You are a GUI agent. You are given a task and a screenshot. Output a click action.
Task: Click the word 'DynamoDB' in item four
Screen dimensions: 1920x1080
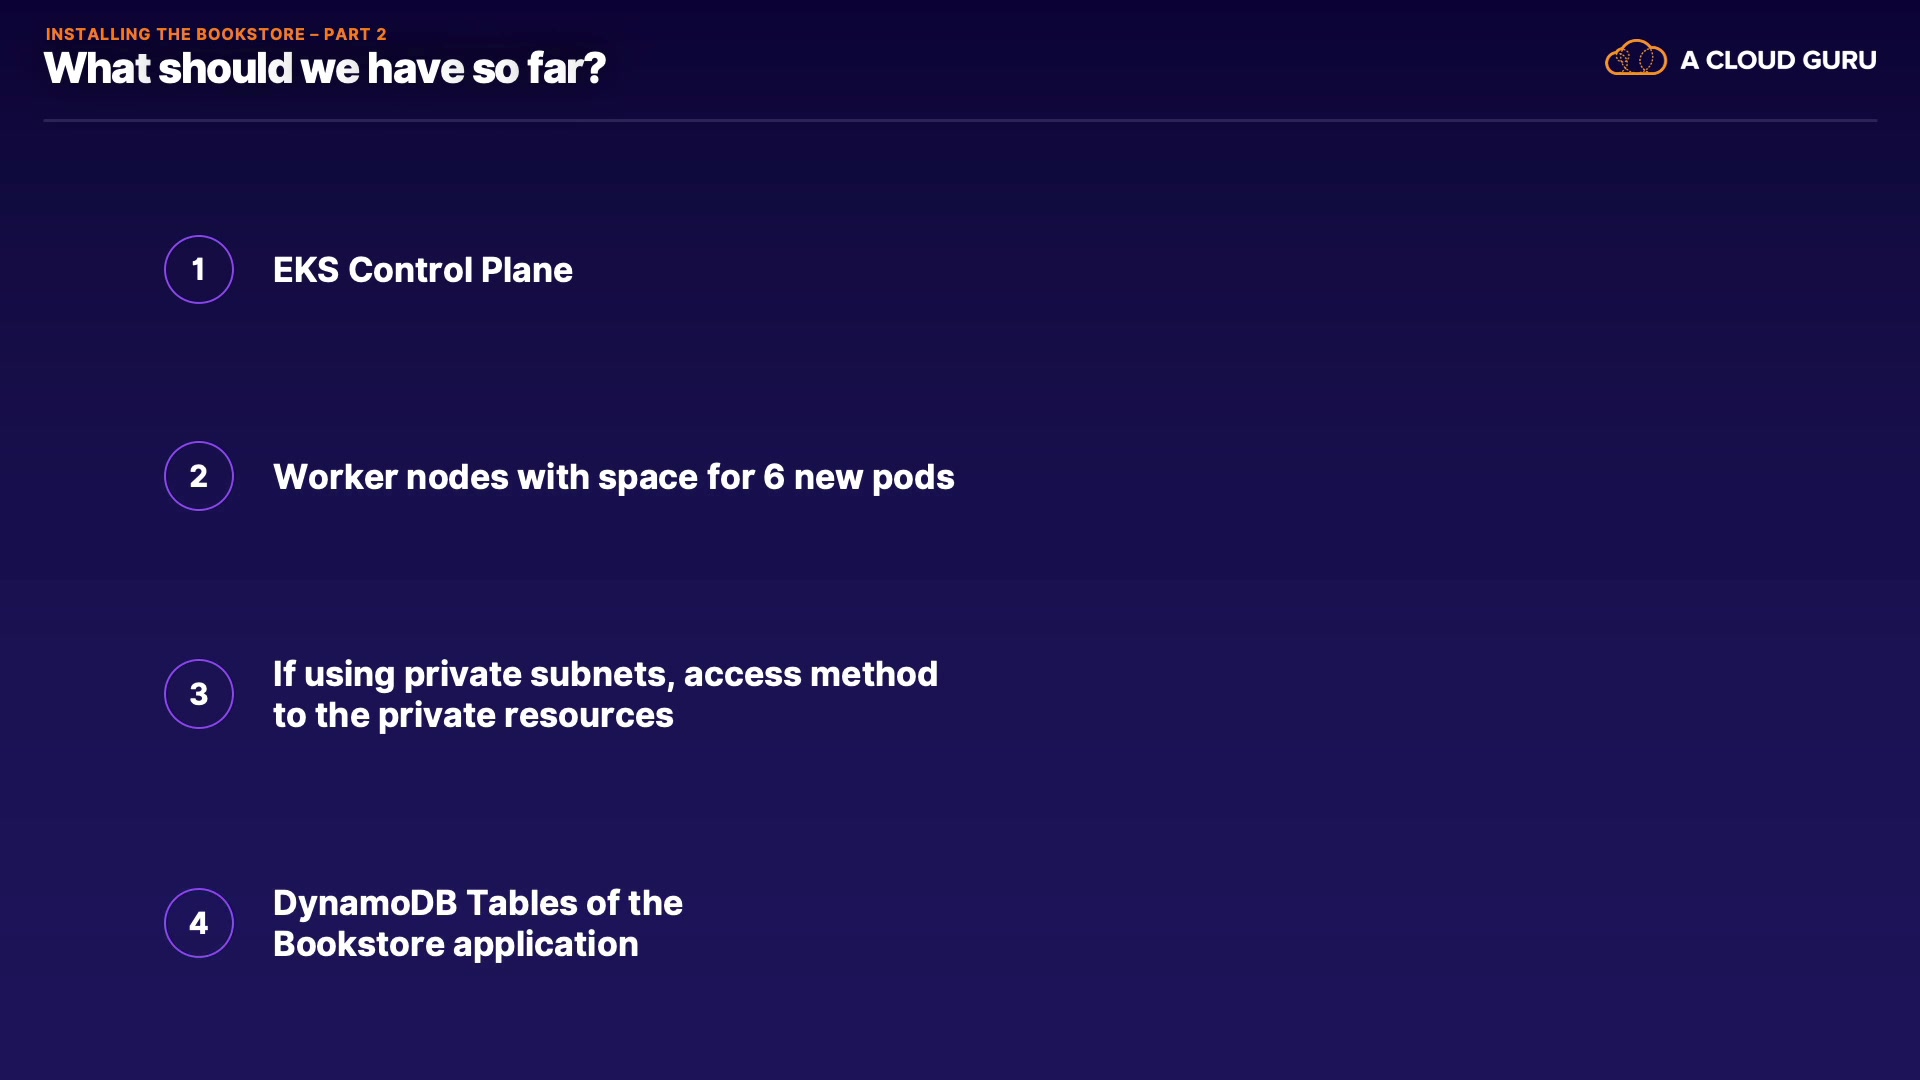coord(365,903)
